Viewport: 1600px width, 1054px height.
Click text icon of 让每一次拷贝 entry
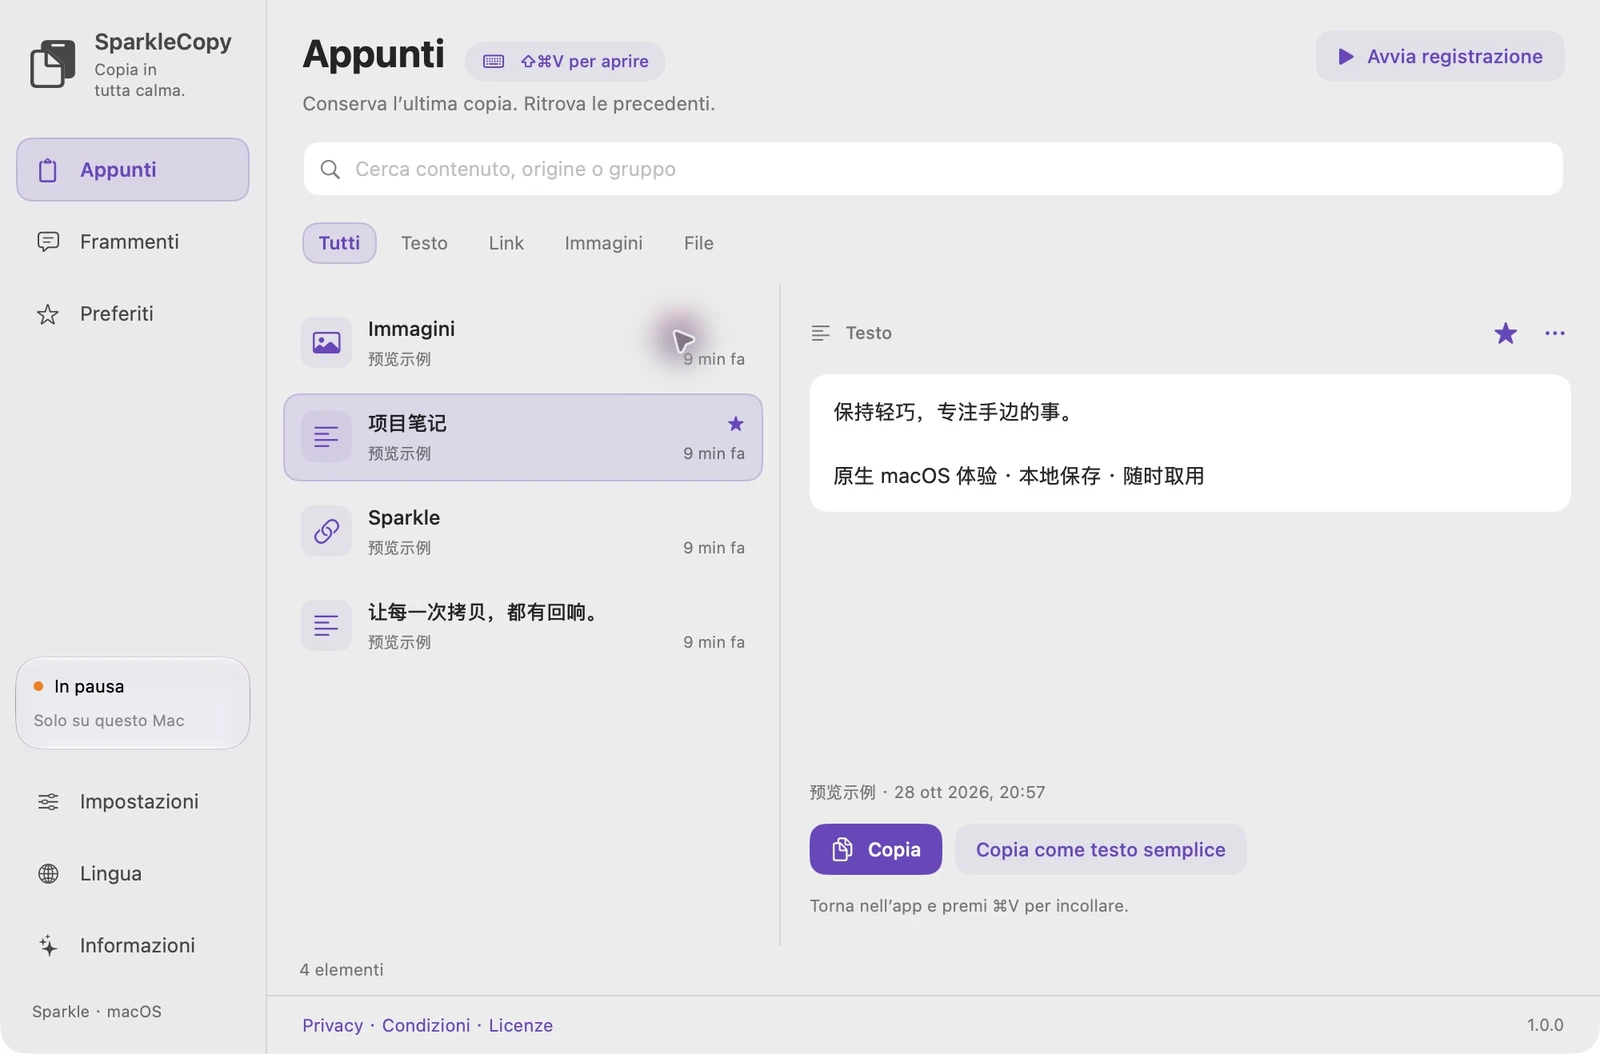pos(326,626)
